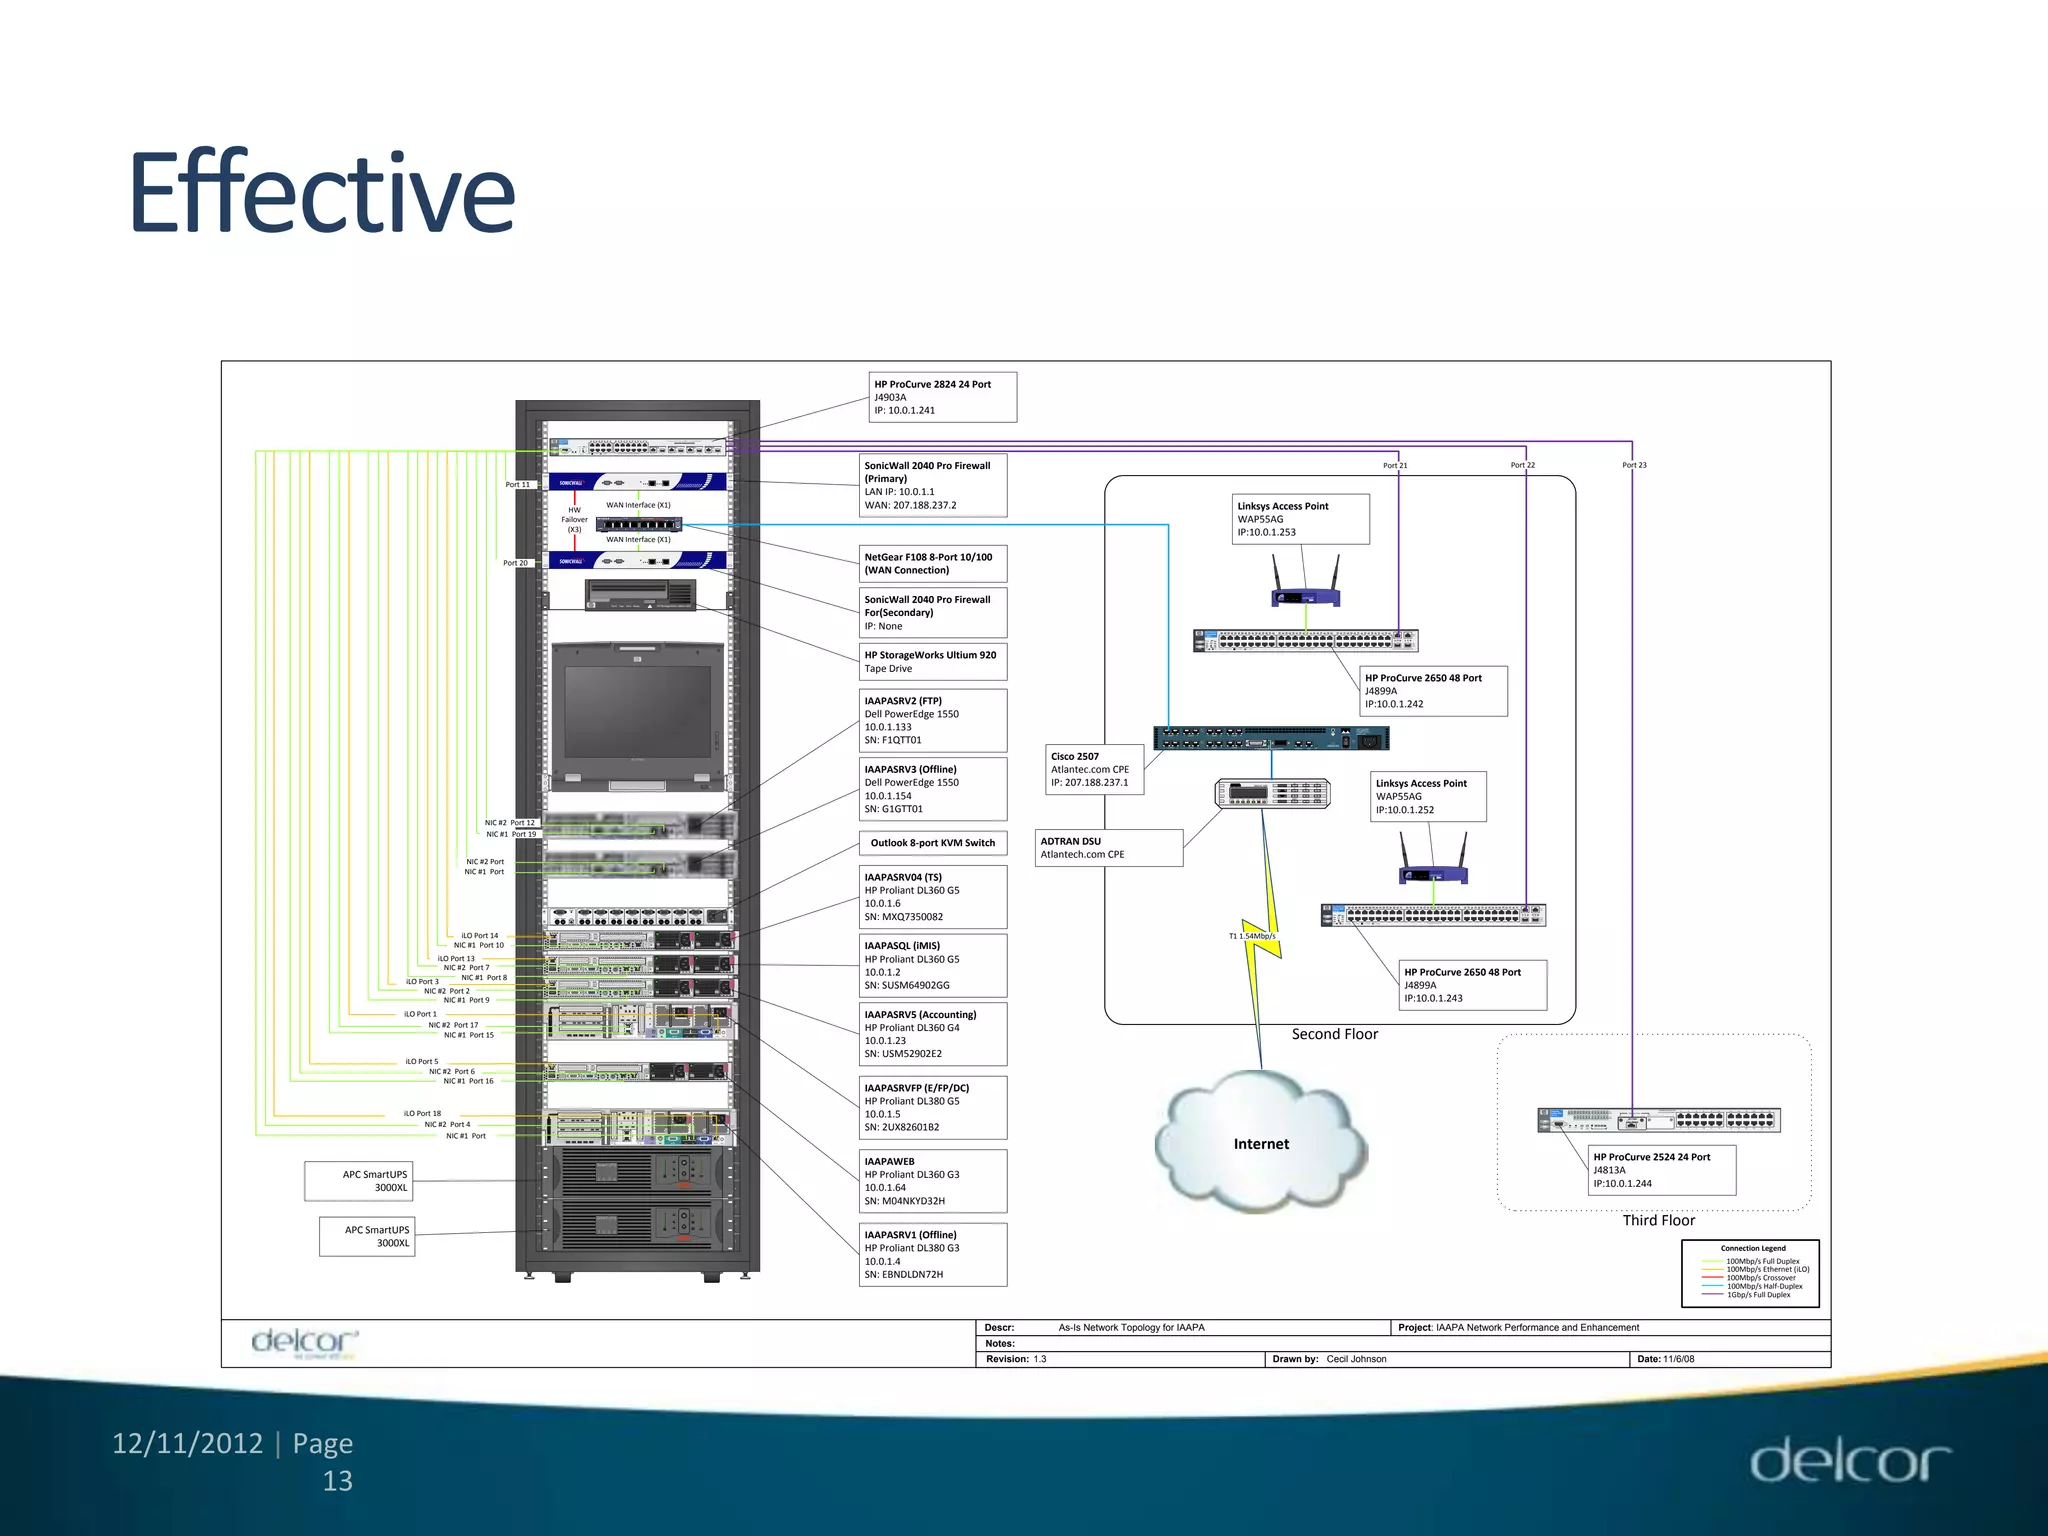Click the Internet cloud icon
Screen dimensions: 2048x1536
point(1260,1143)
